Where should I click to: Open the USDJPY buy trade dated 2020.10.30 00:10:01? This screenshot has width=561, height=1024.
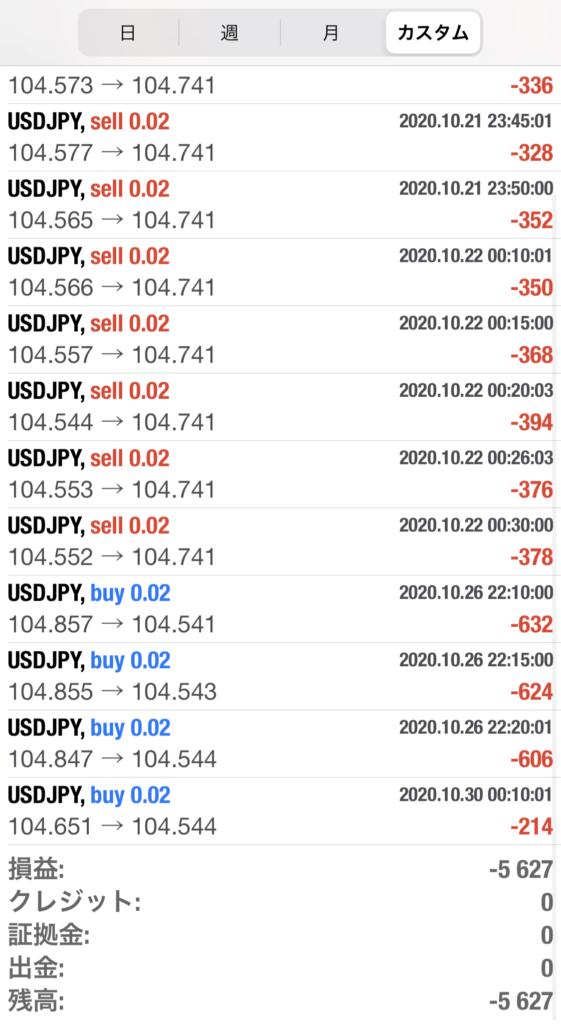280,810
